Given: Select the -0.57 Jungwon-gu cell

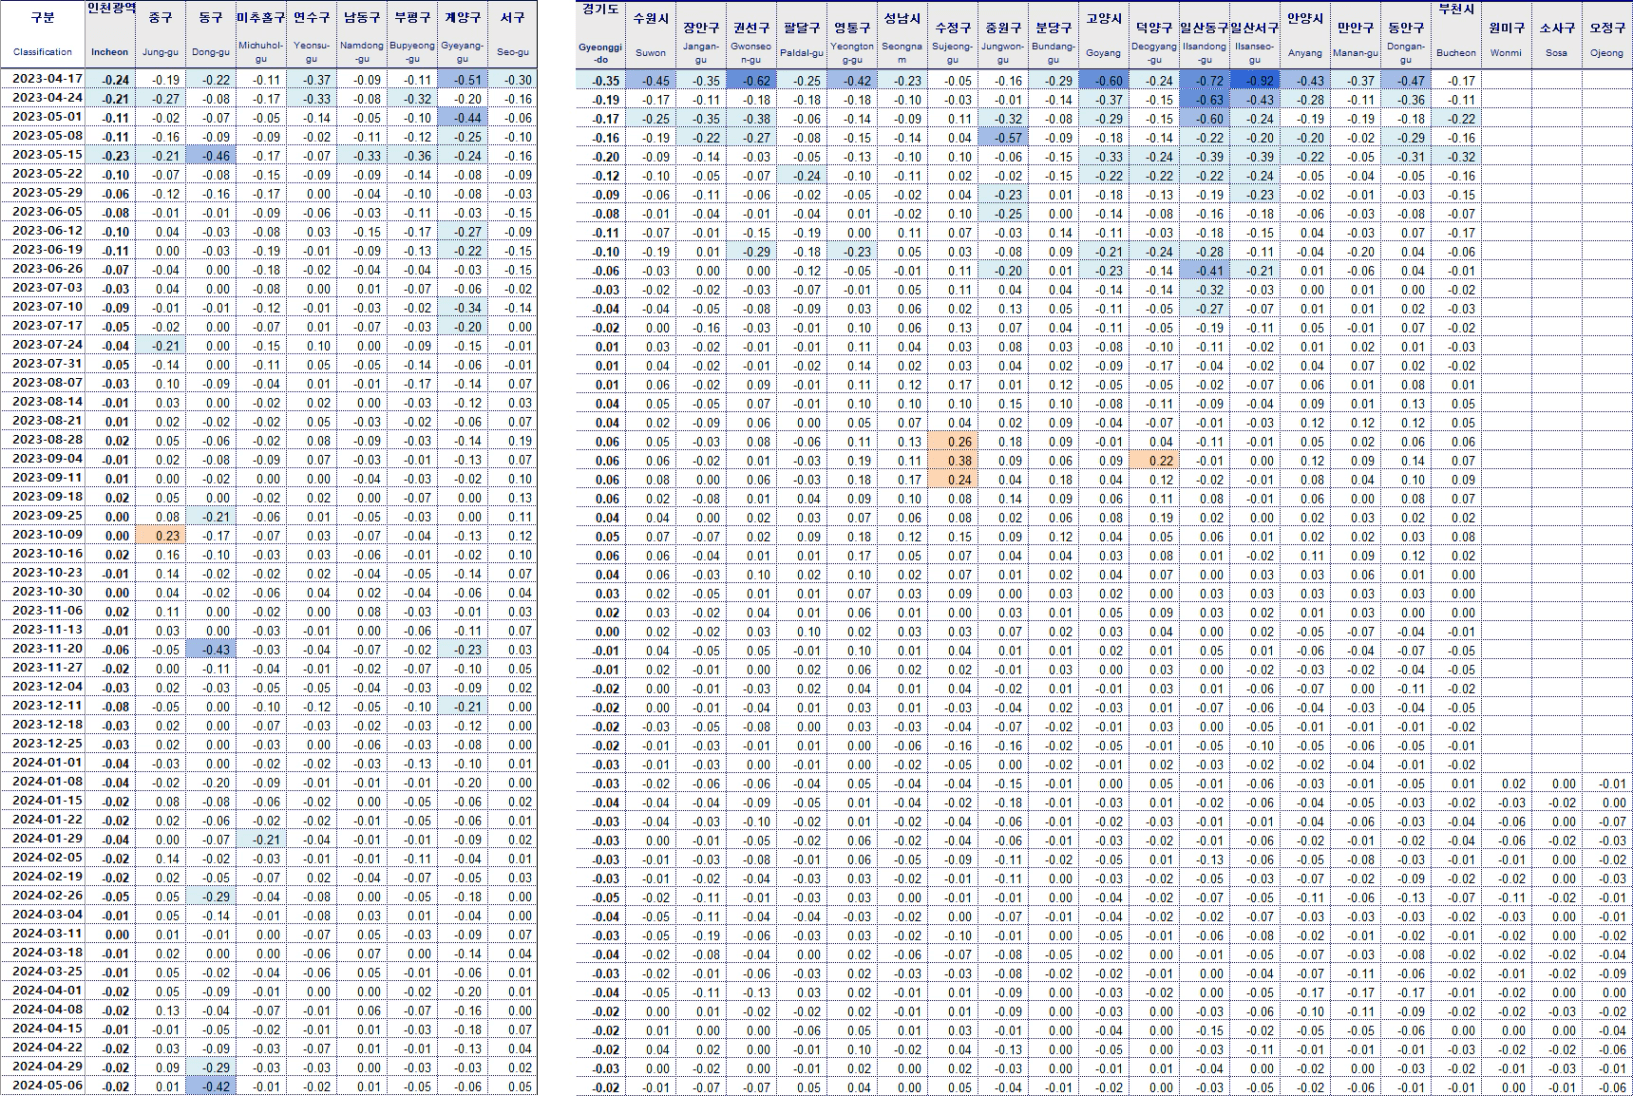Looking at the screenshot, I should [x=1003, y=138].
